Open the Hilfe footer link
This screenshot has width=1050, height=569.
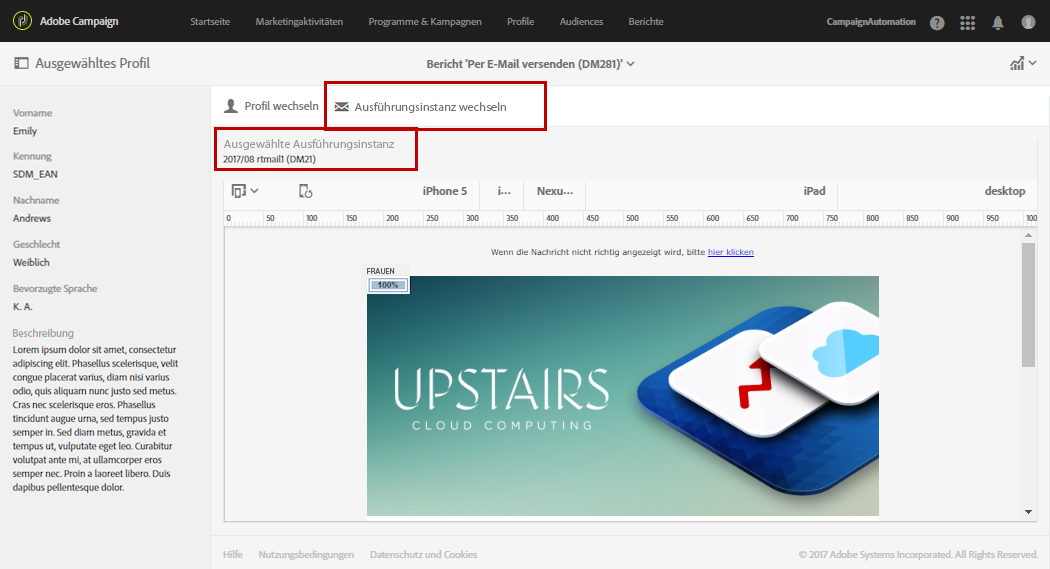(x=232, y=554)
